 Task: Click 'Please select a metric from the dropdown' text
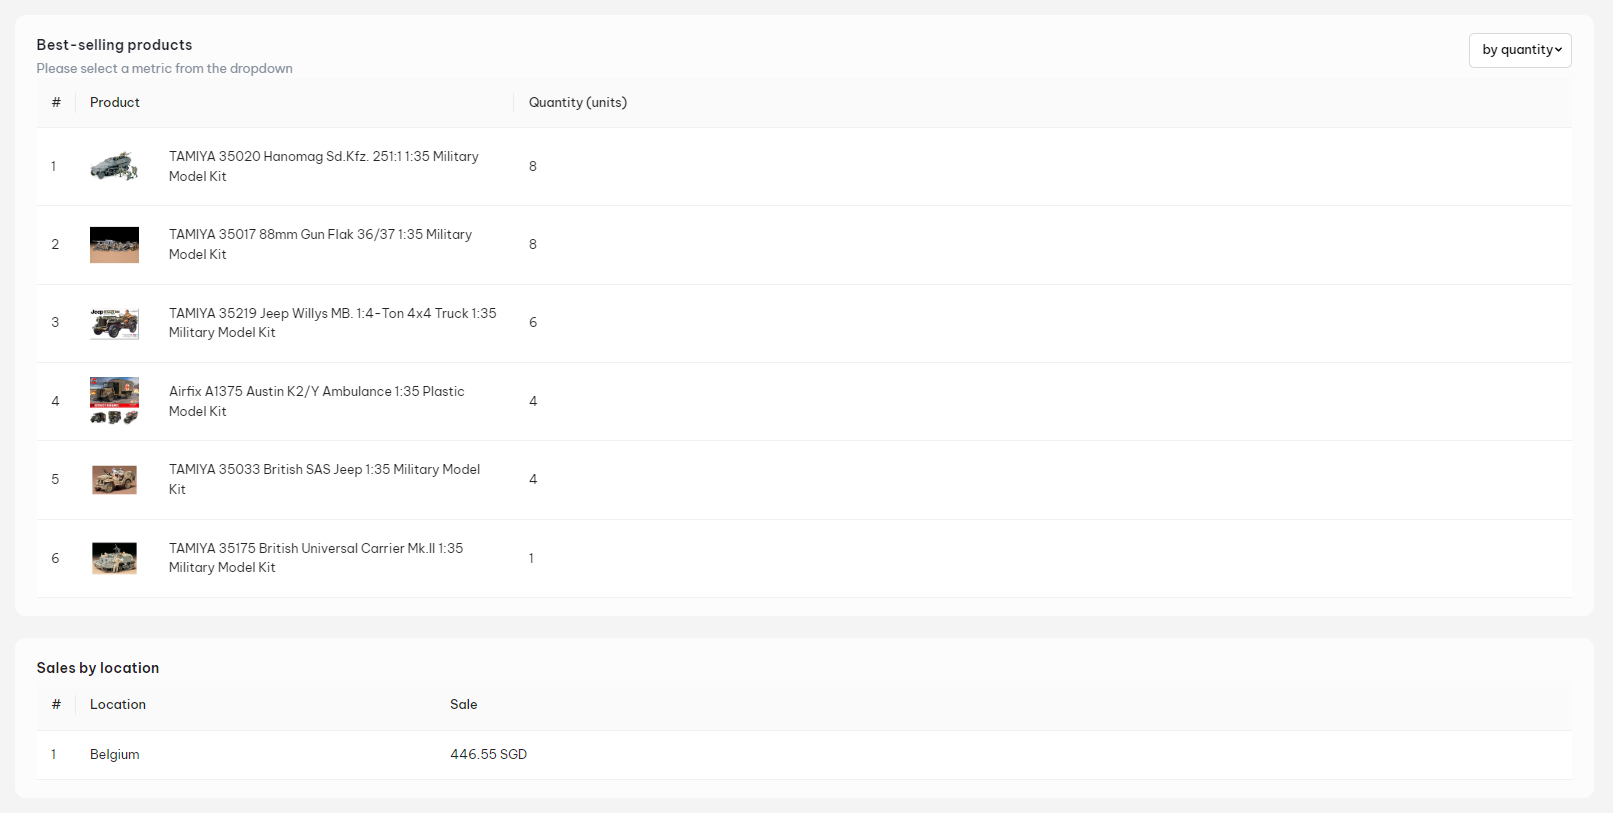pyautogui.click(x=165, y=68)
